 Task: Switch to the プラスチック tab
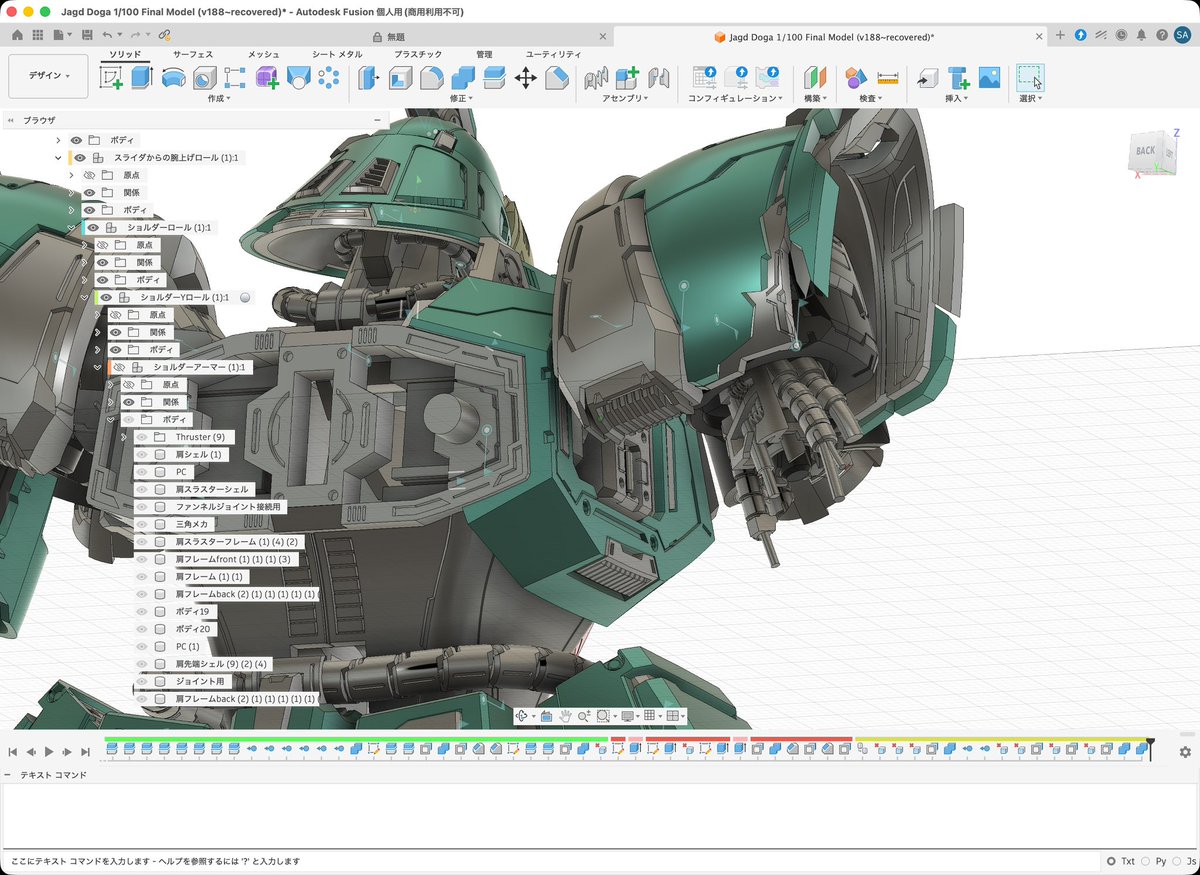(x=419, y=54)
